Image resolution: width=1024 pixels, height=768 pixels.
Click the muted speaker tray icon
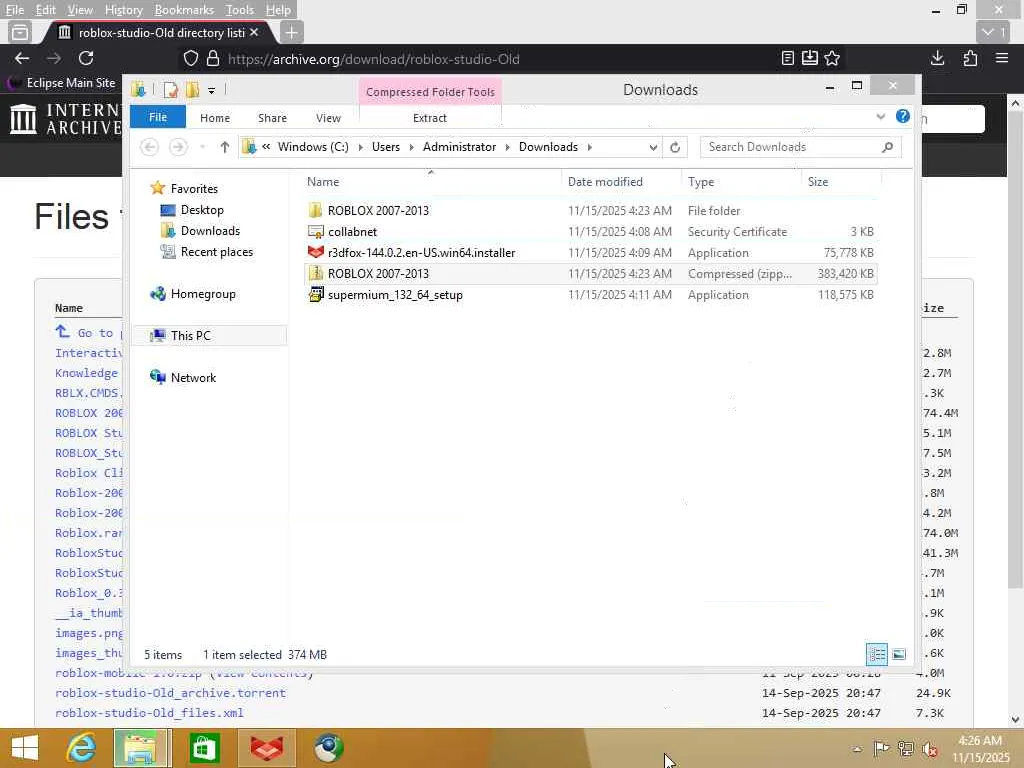(929, 748)
